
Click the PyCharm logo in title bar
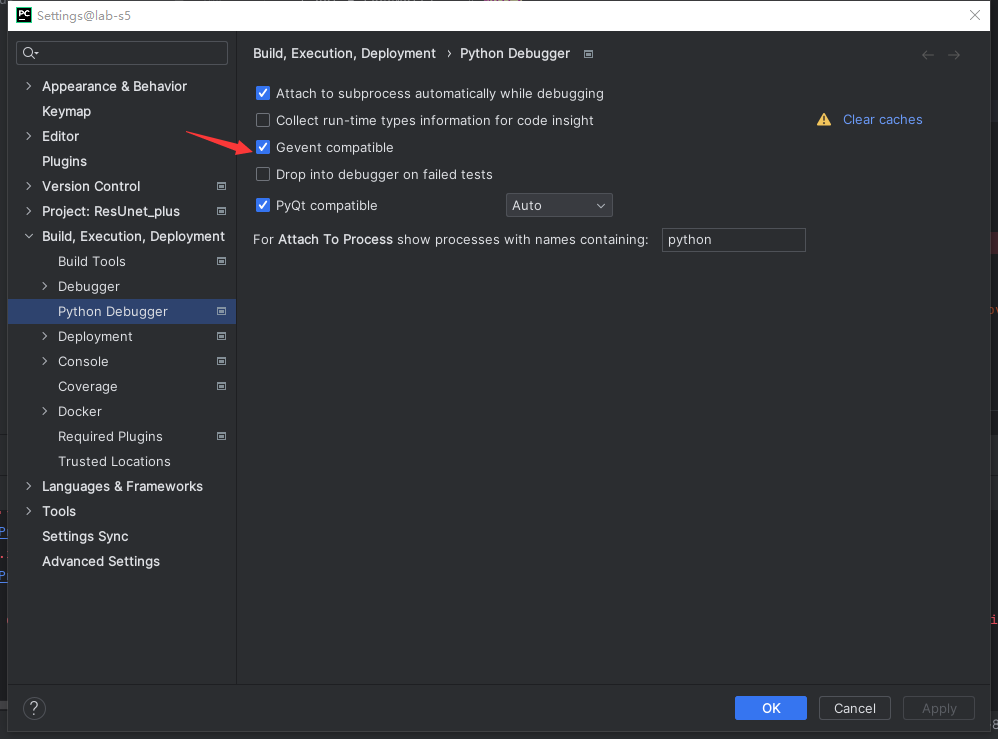24,15
